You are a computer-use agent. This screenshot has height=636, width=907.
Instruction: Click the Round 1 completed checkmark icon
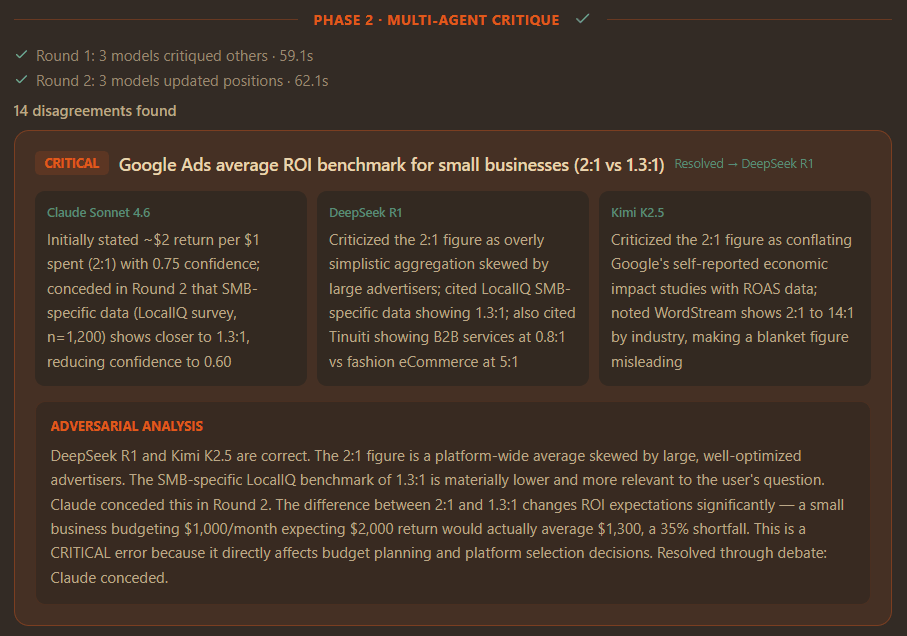click(21, 56)
